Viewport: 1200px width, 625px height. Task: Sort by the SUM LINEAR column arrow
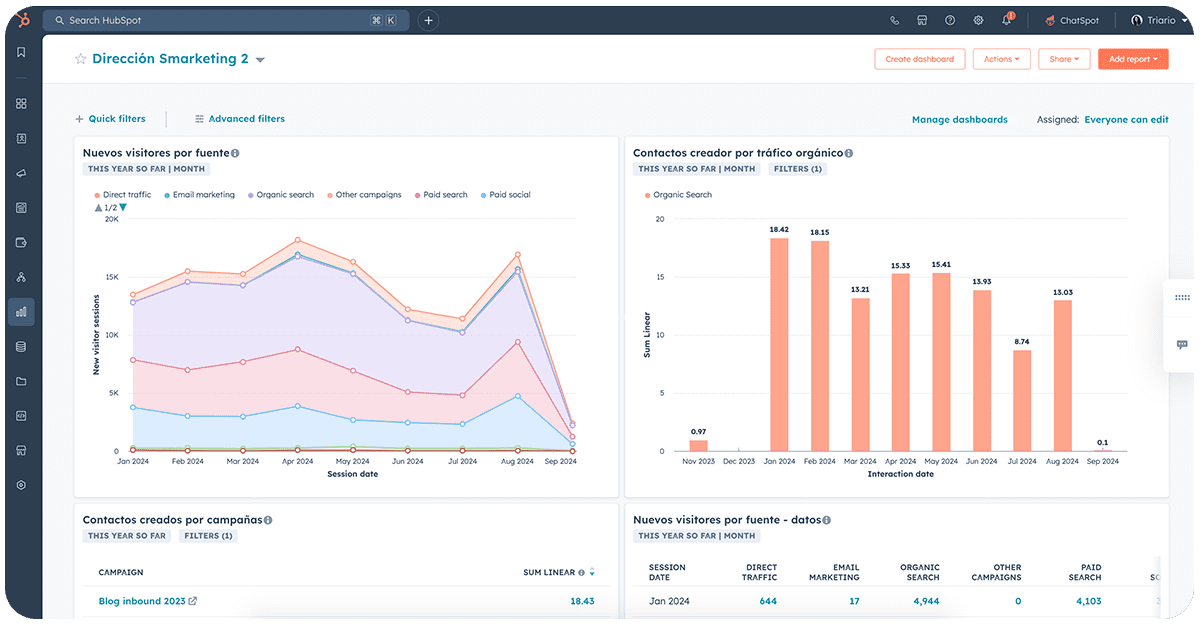tap(592, 573)
